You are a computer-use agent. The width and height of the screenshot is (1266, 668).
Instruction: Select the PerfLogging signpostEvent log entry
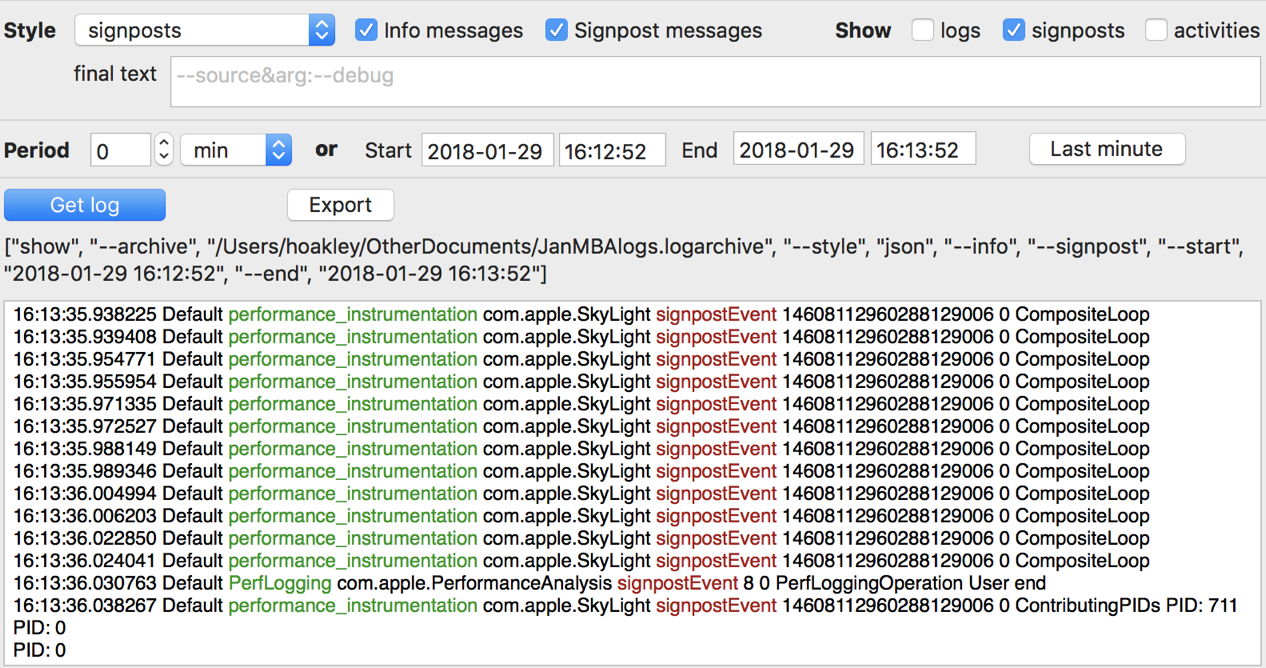point(529,583)
